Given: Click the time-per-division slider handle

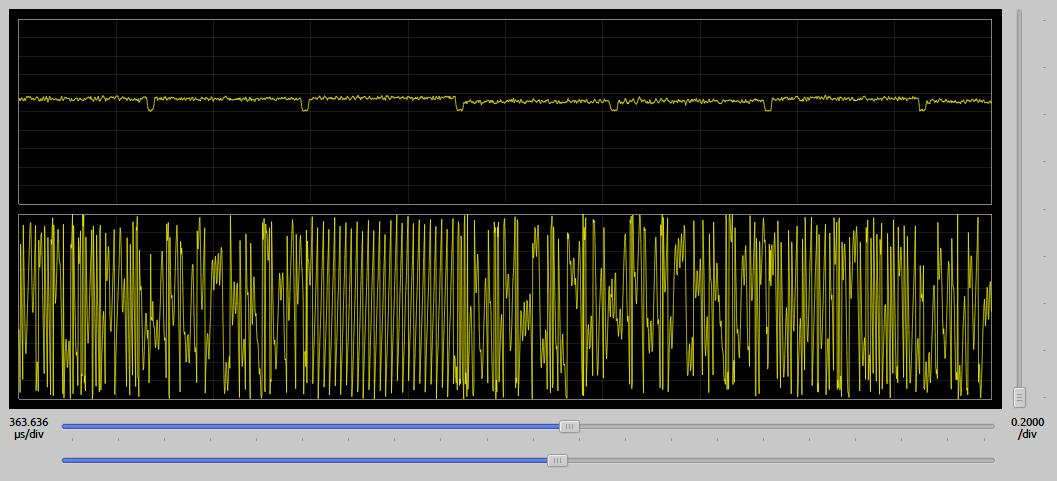Looking at the screenshot, I should [570, 426].
